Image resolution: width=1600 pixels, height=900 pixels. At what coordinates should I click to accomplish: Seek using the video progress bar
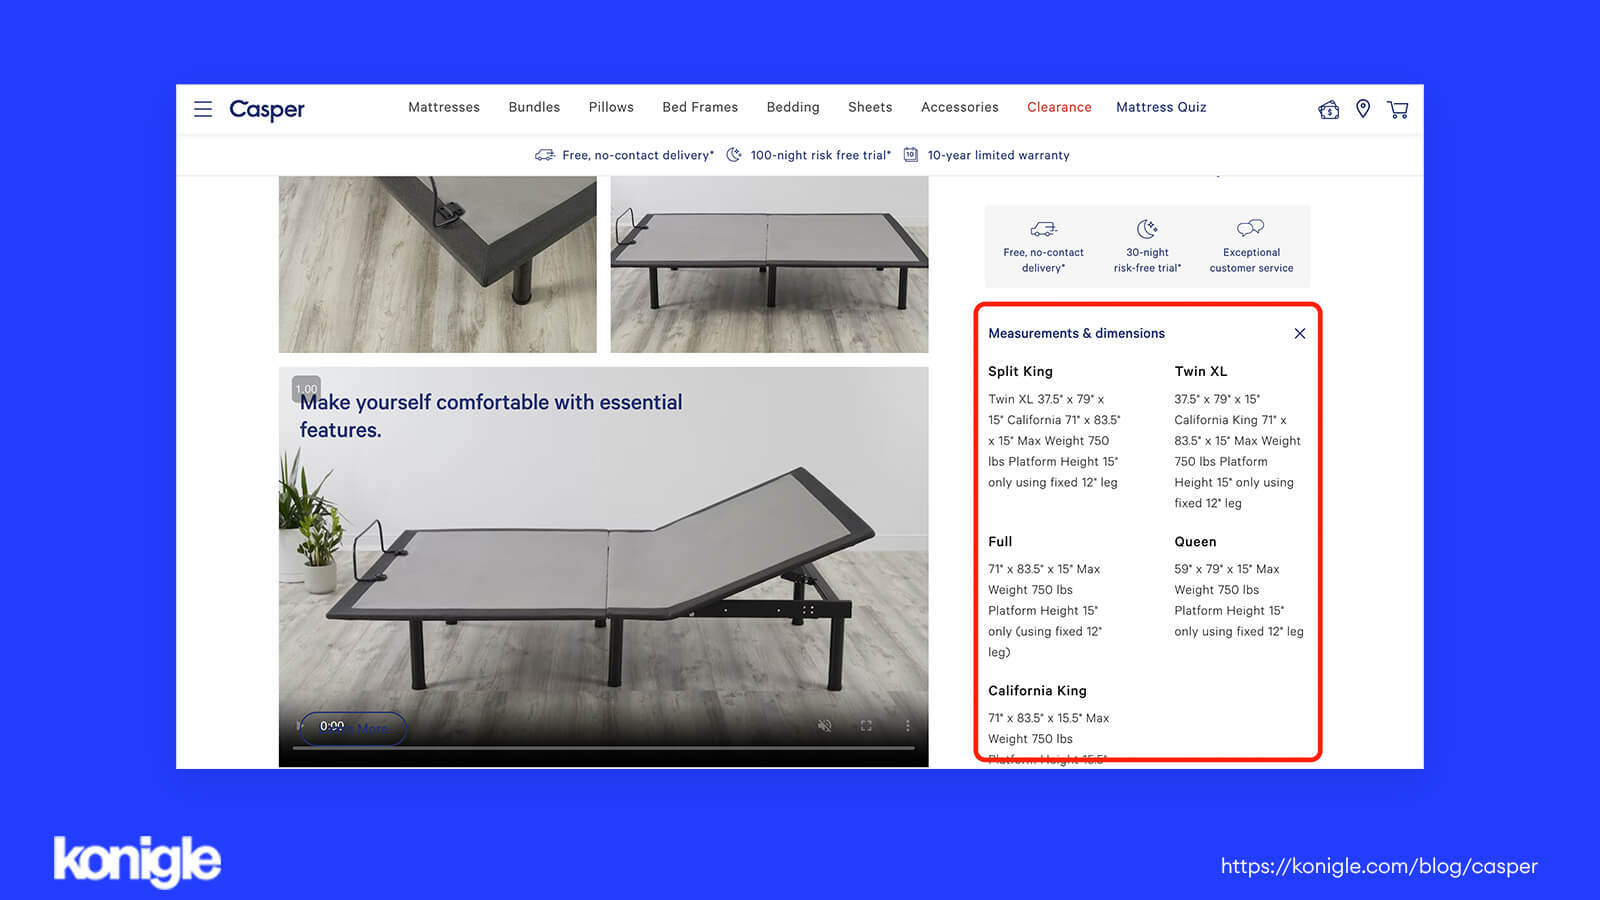(x=603, y=748)
